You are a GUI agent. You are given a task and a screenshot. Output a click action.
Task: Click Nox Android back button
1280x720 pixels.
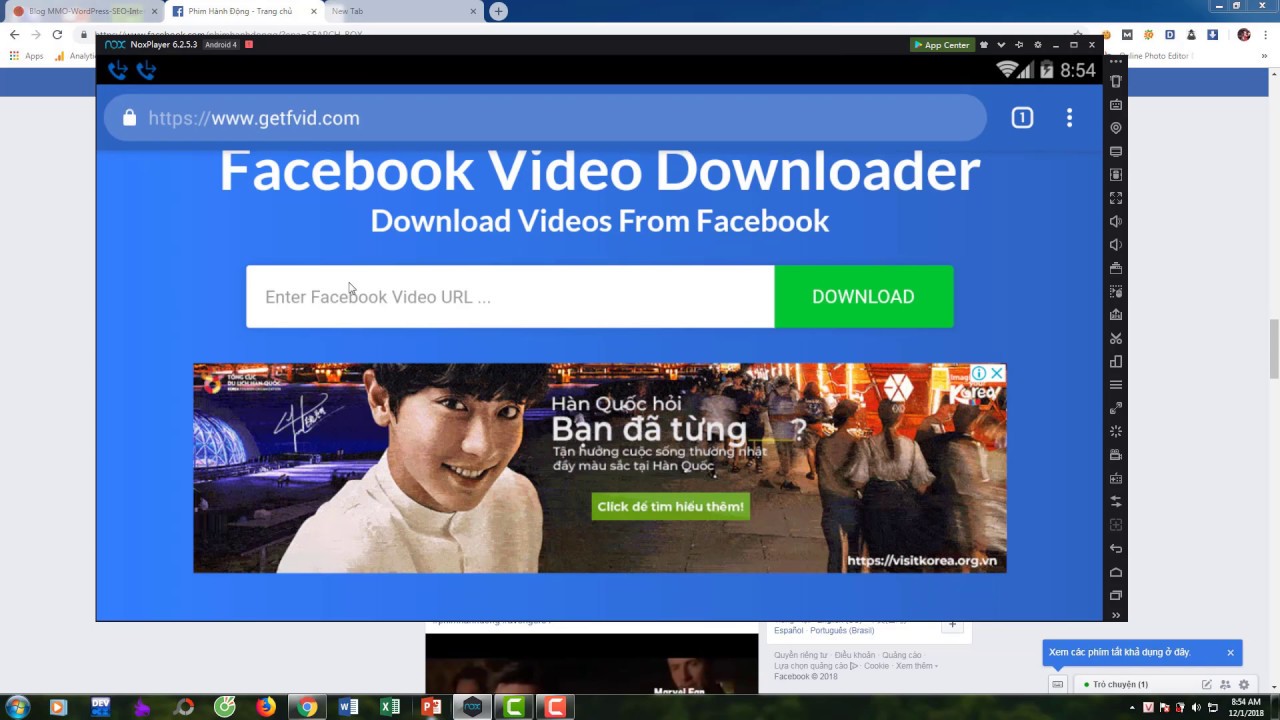[1116, 549]
